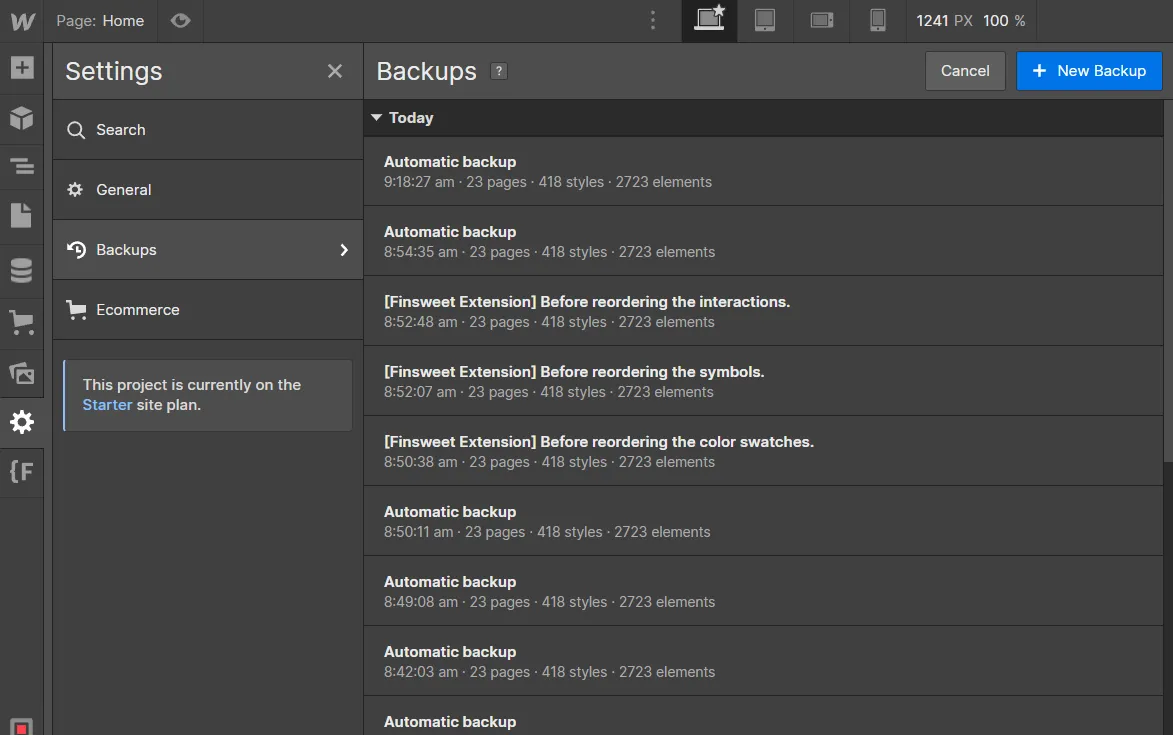Open the CMS Collections panel
The width and height of the screenshot is (1173, 735).
coord(22,271)
